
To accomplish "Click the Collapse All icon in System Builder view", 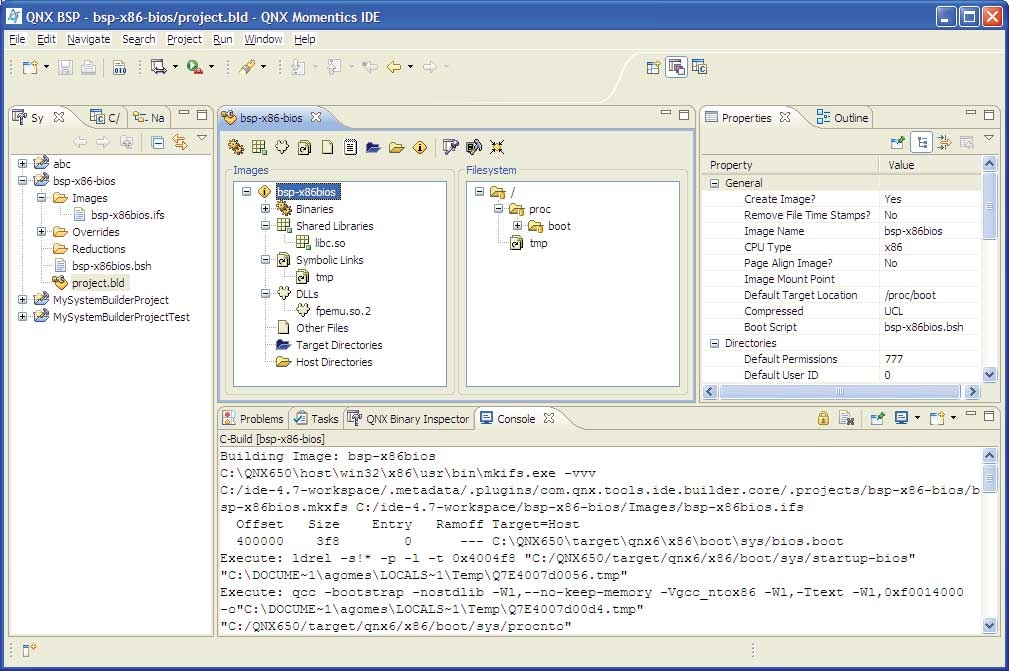I will tap(158, 142).
